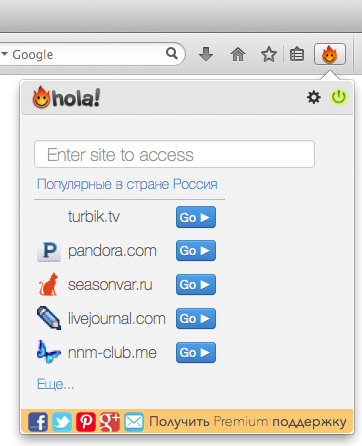Click the downloads arrow toolbar icon
The width and height of the screenshot is (362, 446).
click(x=206, y=54)
